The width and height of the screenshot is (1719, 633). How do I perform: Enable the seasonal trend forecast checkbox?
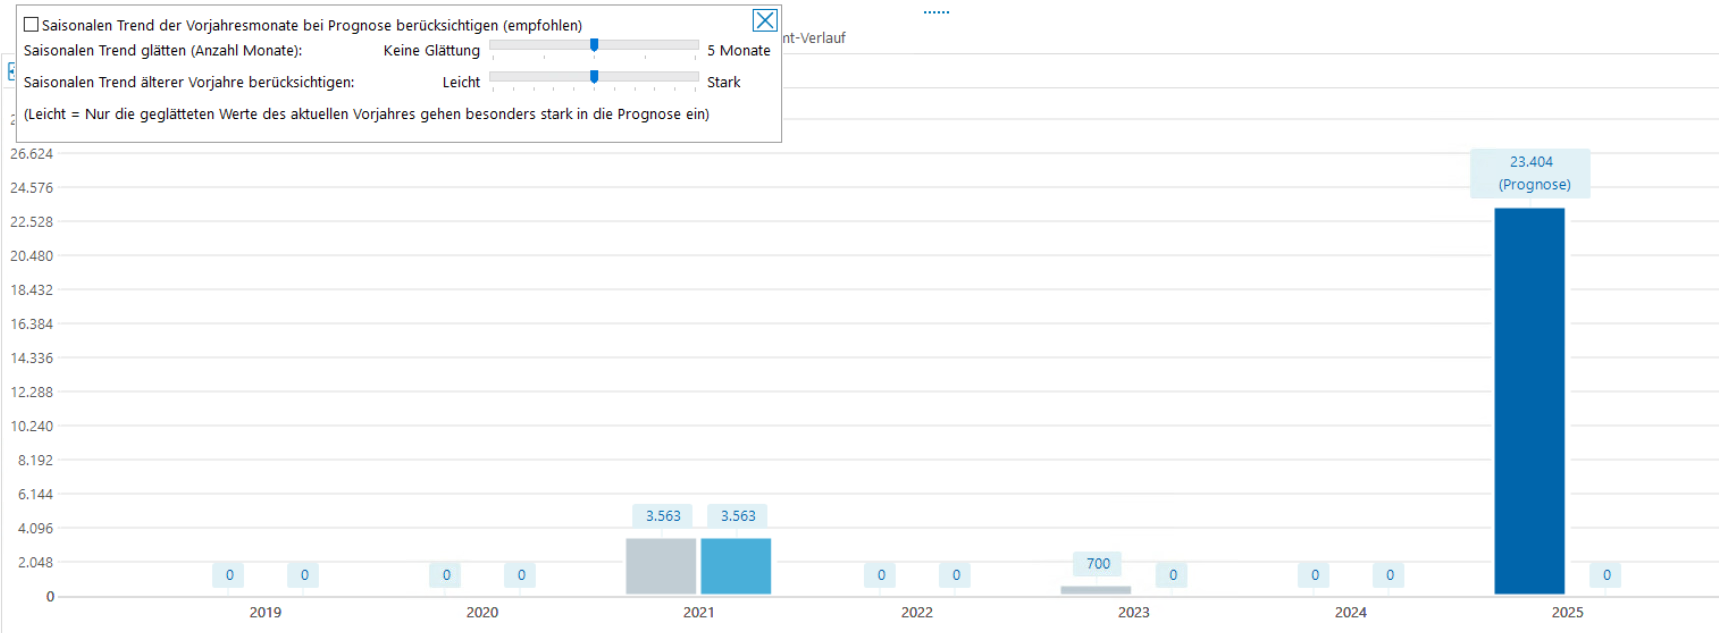click(x=31, y=25)
